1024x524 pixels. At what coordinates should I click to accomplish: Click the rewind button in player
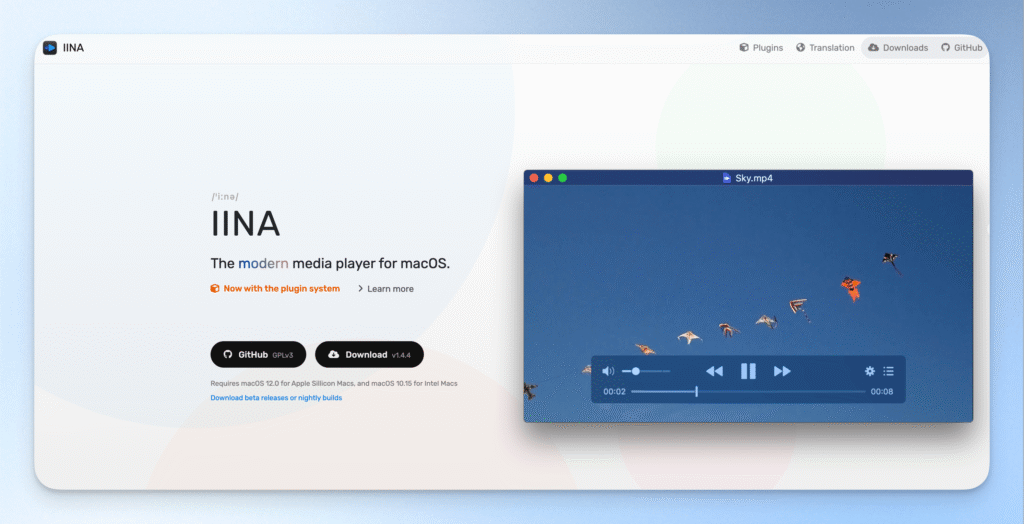point(714,371)
